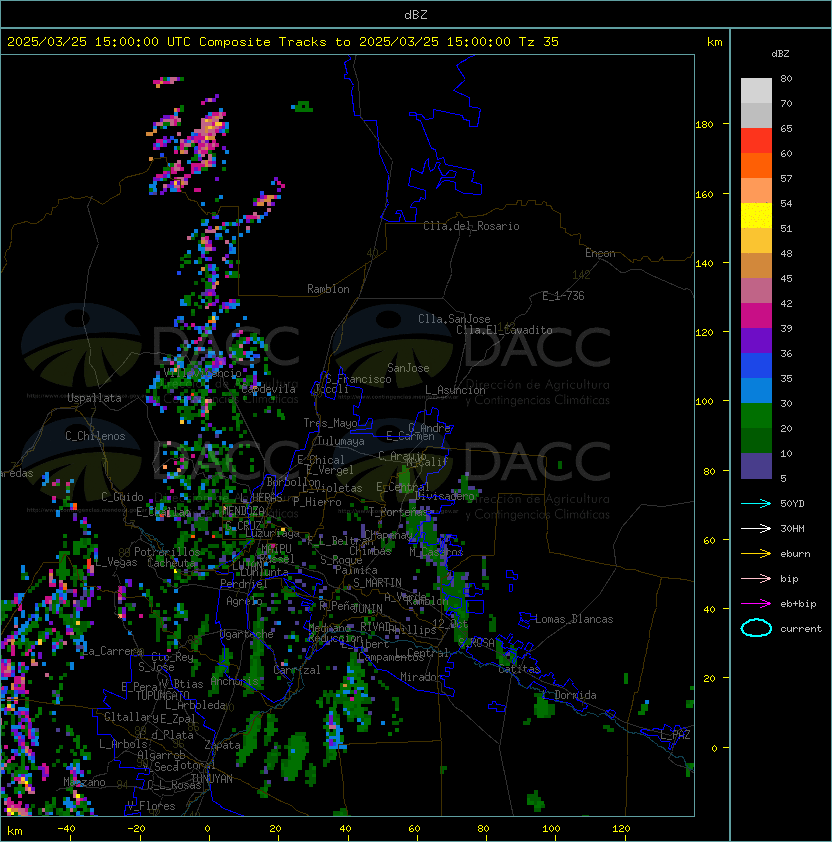Click the E_1-736 map label
The image size is (832, 842).
563,296
